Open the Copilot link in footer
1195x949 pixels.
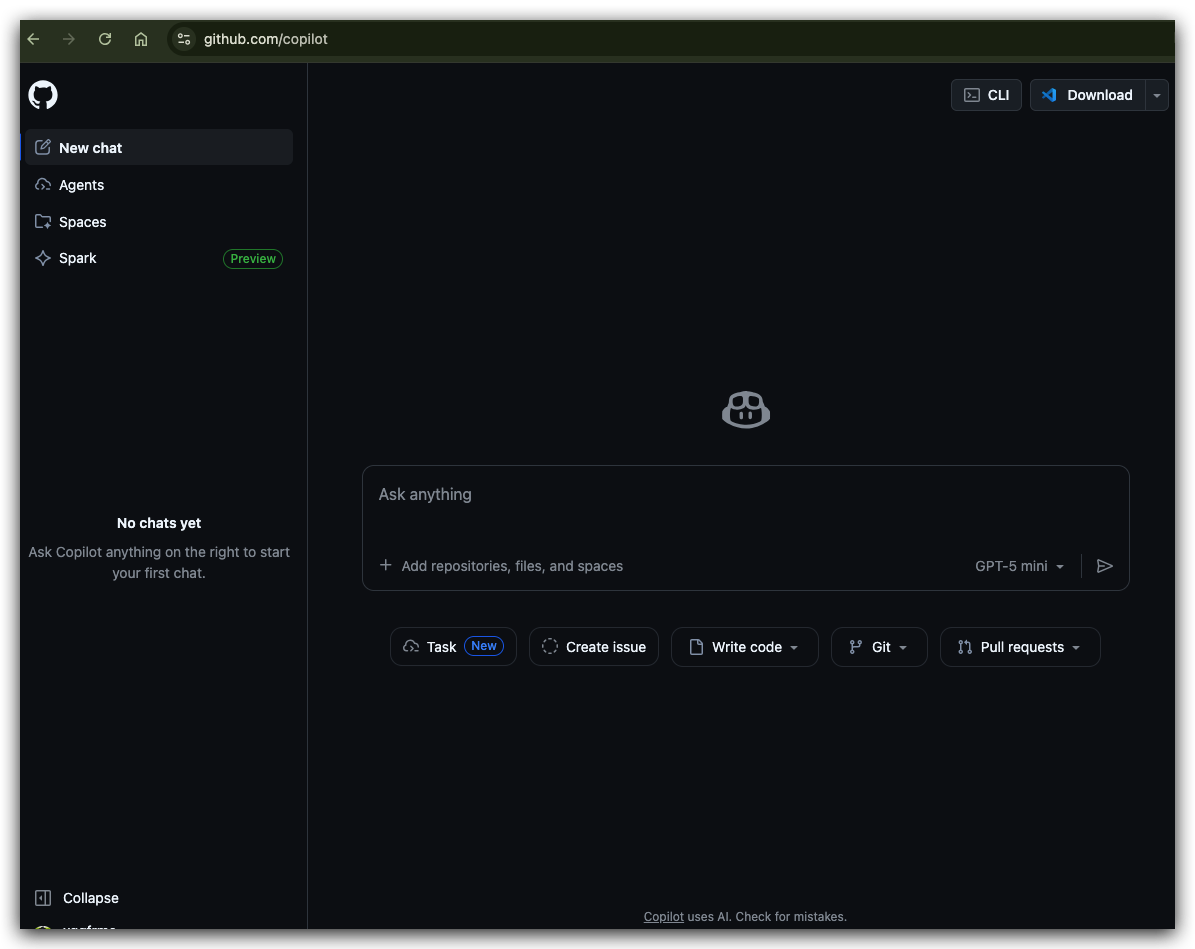pos(663,916)
